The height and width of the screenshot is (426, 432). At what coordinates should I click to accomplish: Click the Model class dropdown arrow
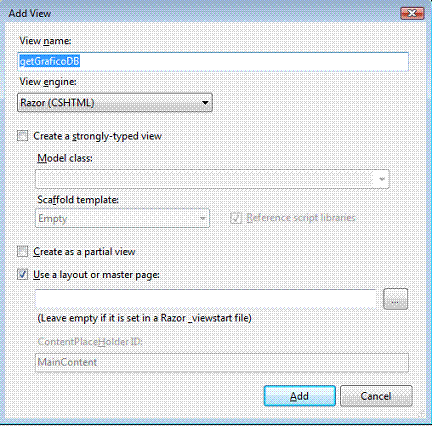click(x=382, y=179)
